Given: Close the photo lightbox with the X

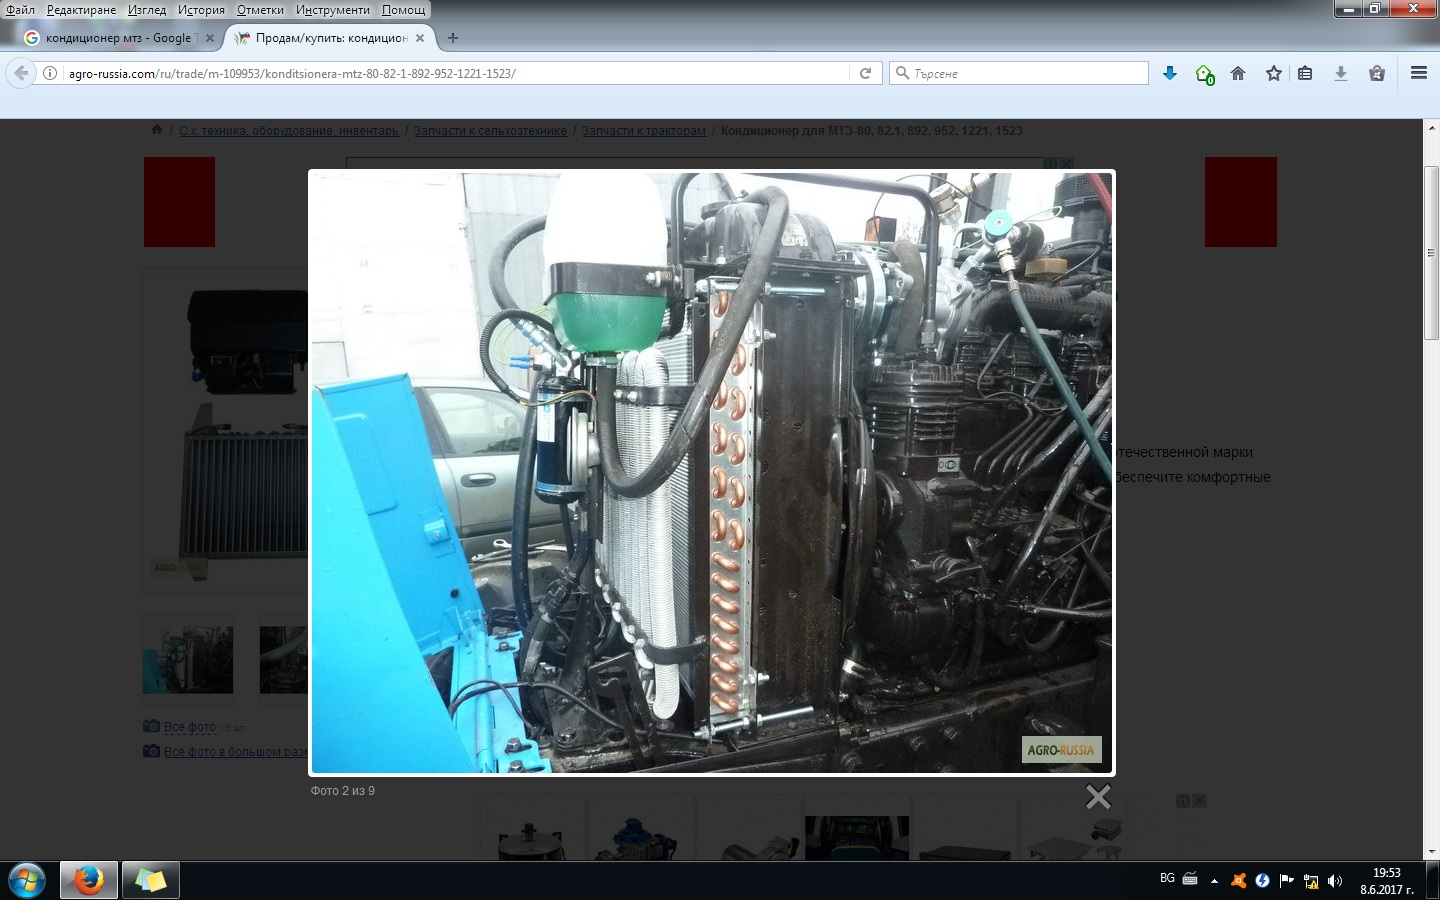Looking at the screenshot, I should point(1098,797).
